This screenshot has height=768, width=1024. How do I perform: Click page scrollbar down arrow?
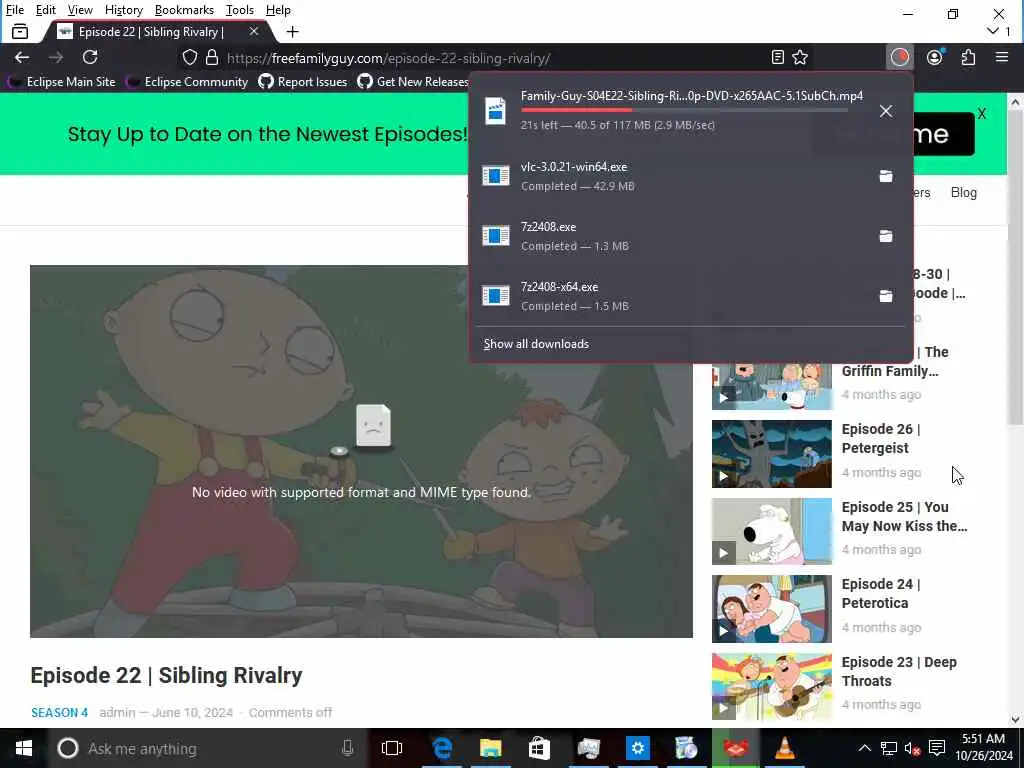click(1015, 720)
